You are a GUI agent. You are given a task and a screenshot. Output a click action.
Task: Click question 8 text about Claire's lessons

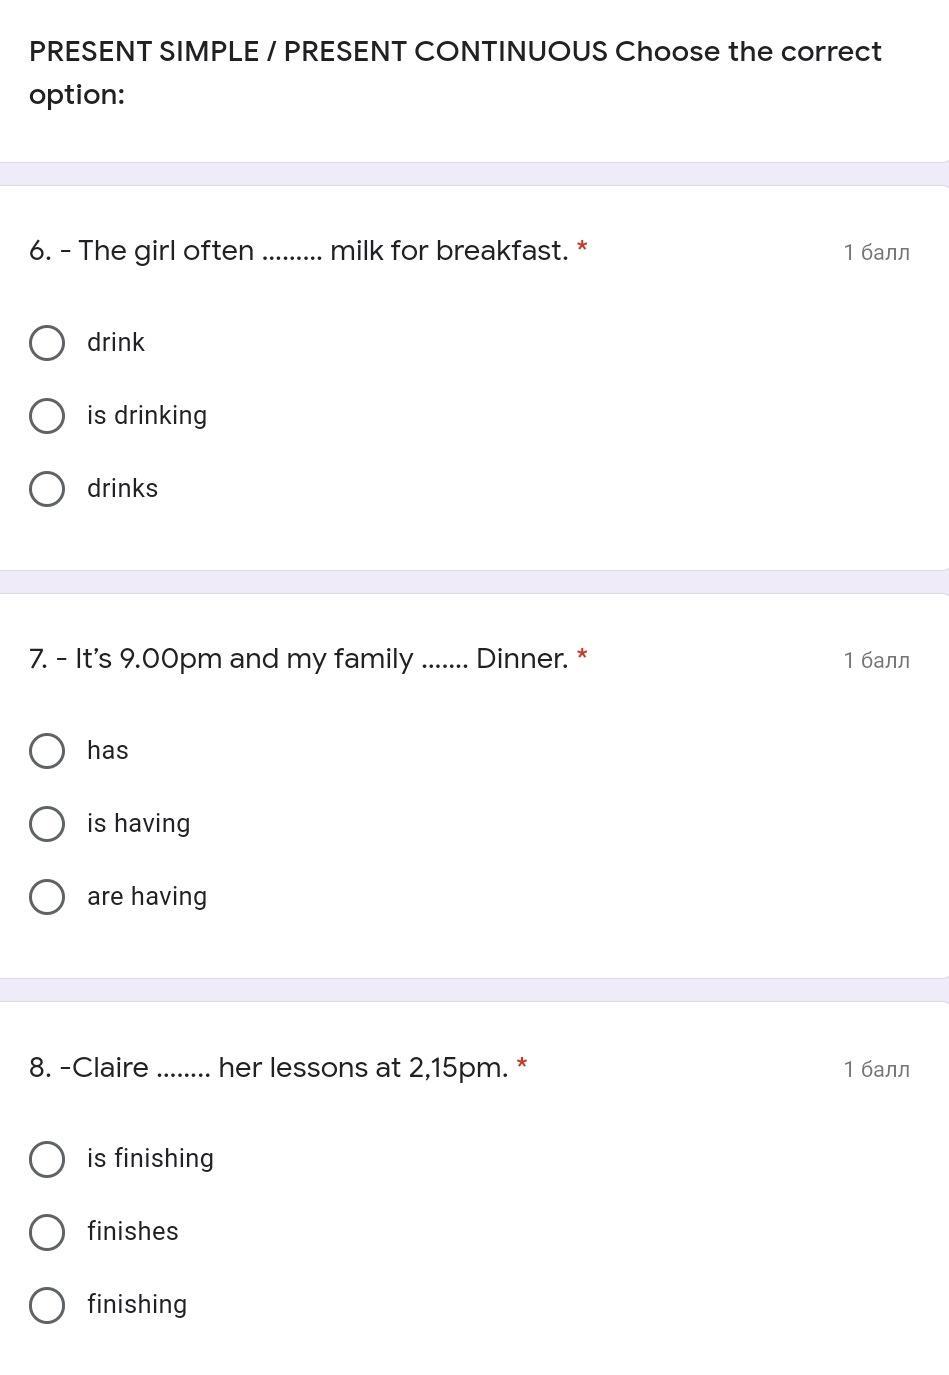[x=268, y=1067]
